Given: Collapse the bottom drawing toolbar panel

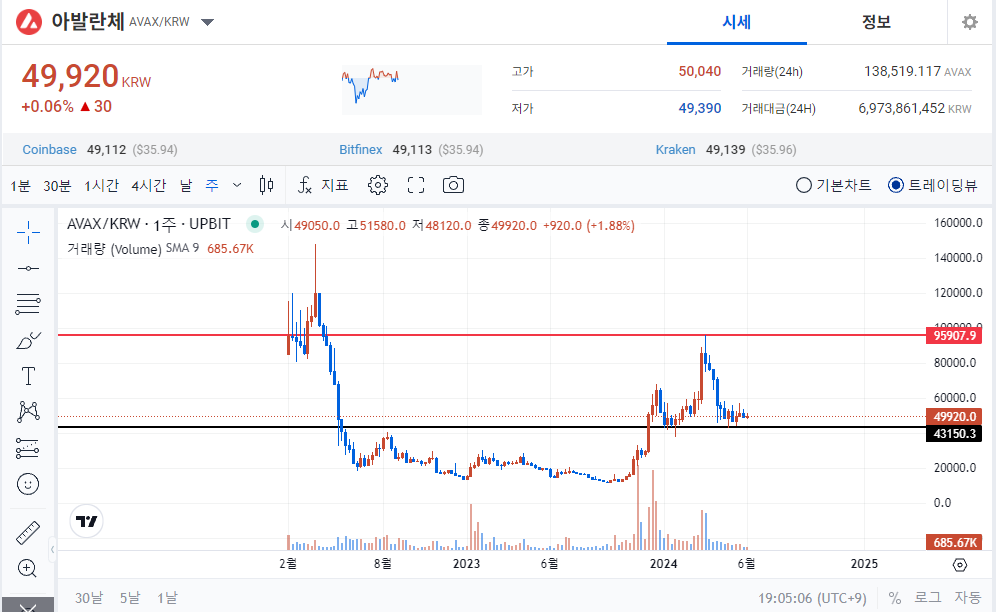Looking at the screenshot, I should [28, 605].
